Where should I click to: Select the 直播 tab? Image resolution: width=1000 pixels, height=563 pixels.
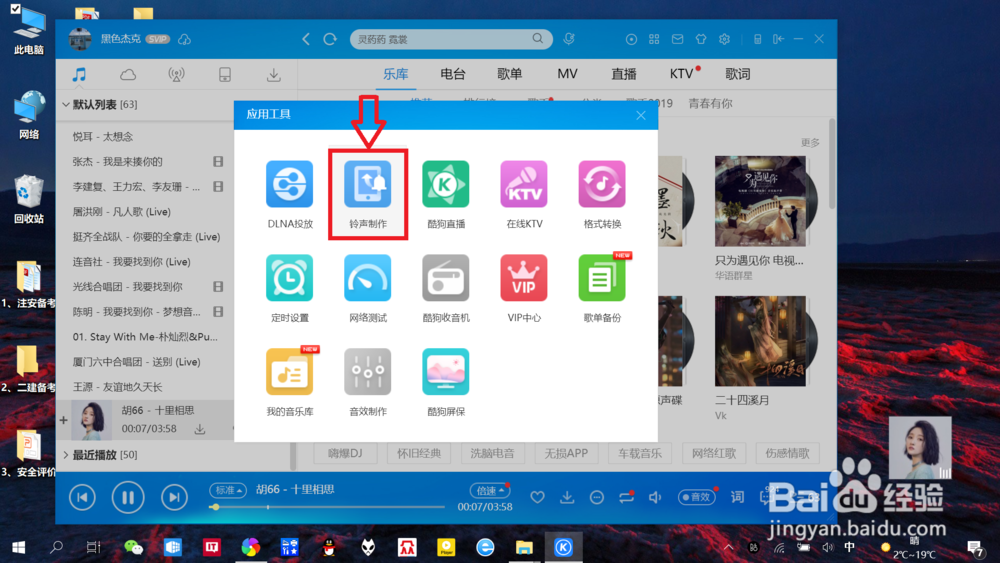coord(624,74)
